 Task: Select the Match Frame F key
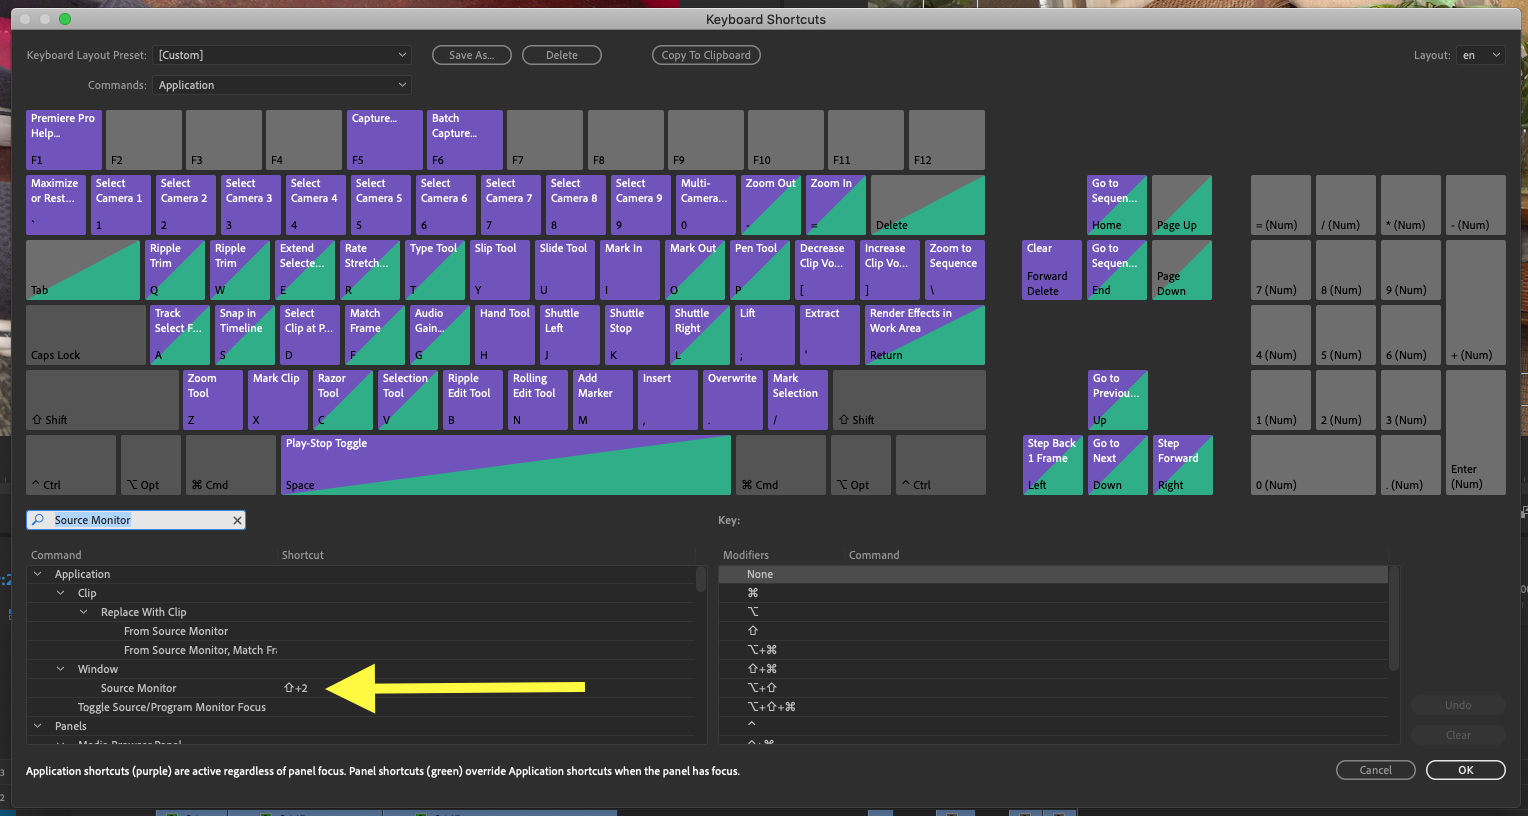pyautogui.click(x=376, y=335)
